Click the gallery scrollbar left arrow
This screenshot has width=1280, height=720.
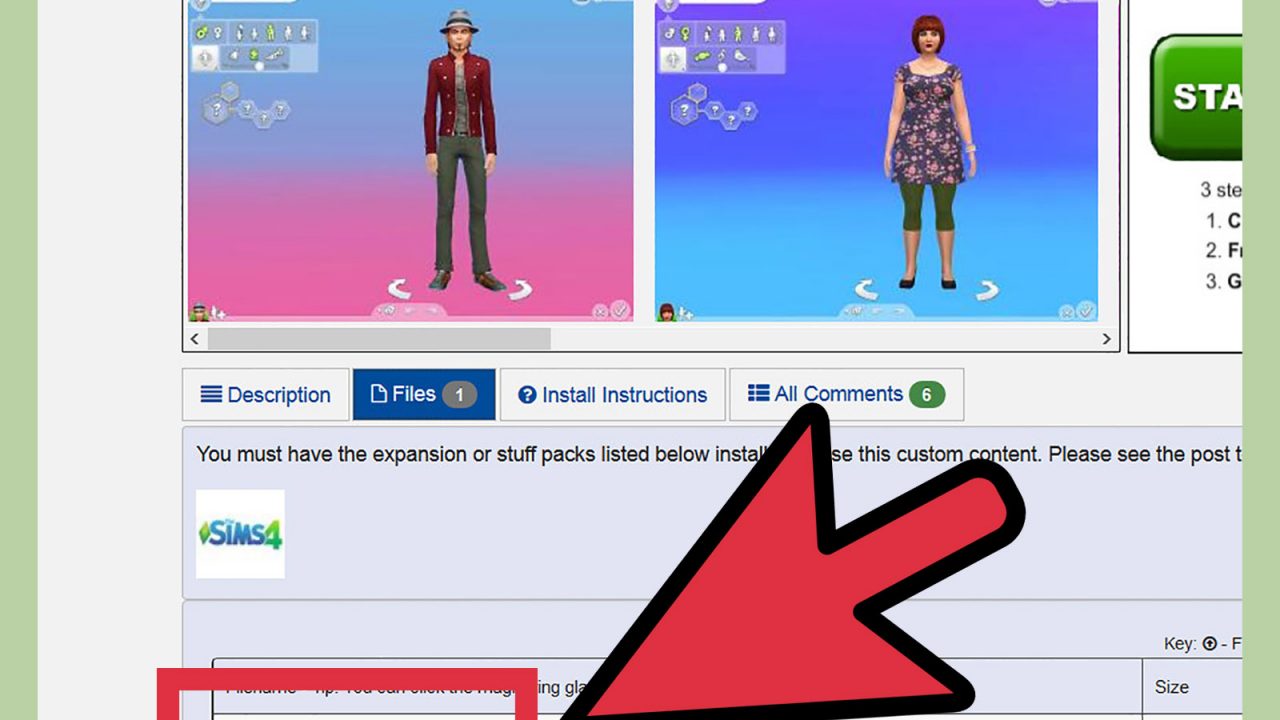(195, 339)
